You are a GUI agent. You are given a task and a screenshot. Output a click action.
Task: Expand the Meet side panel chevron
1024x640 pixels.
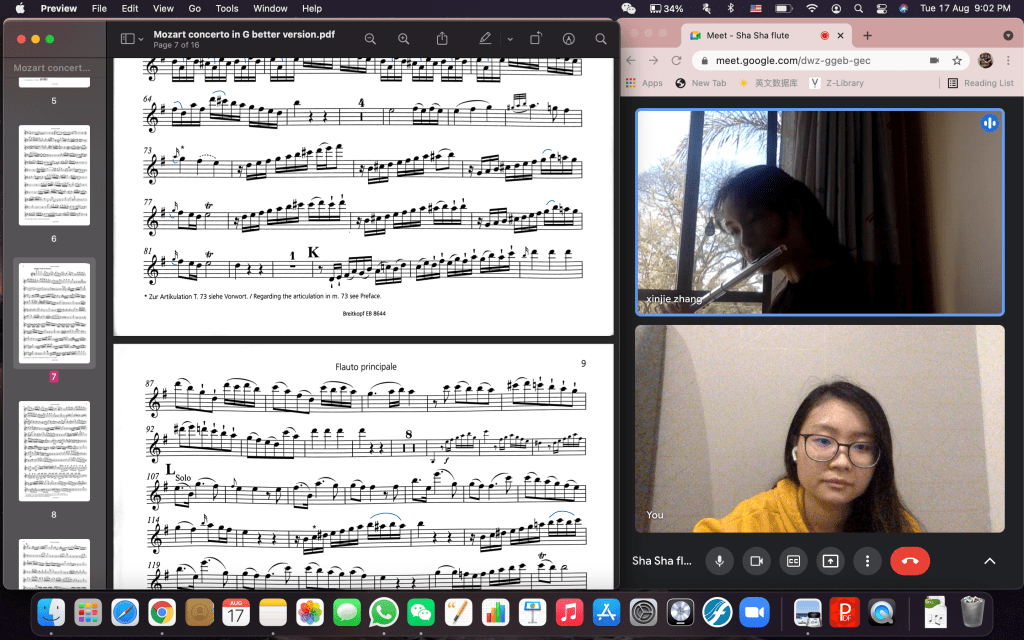coord(989,561)
